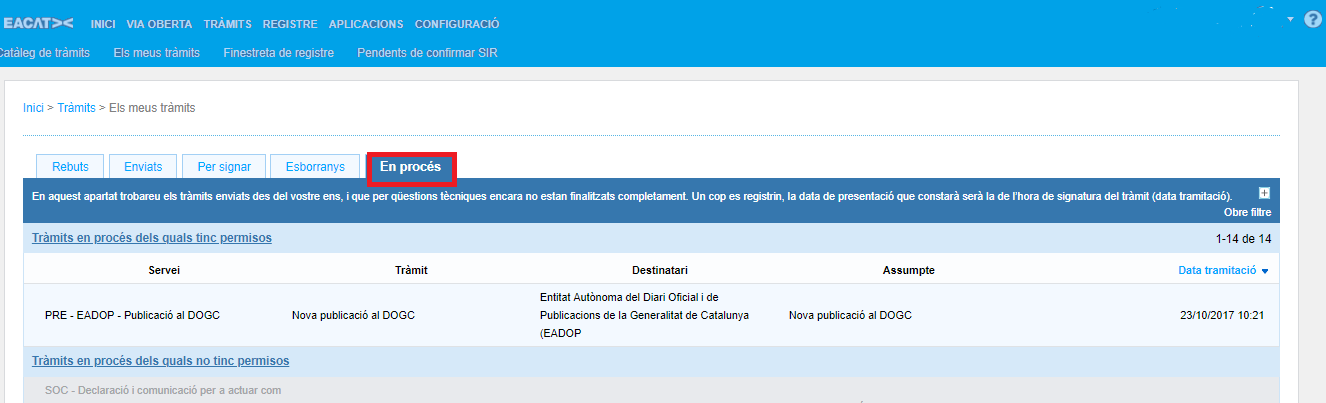Click the EACAT logo
1326x403 pixels.
(39, 24)
